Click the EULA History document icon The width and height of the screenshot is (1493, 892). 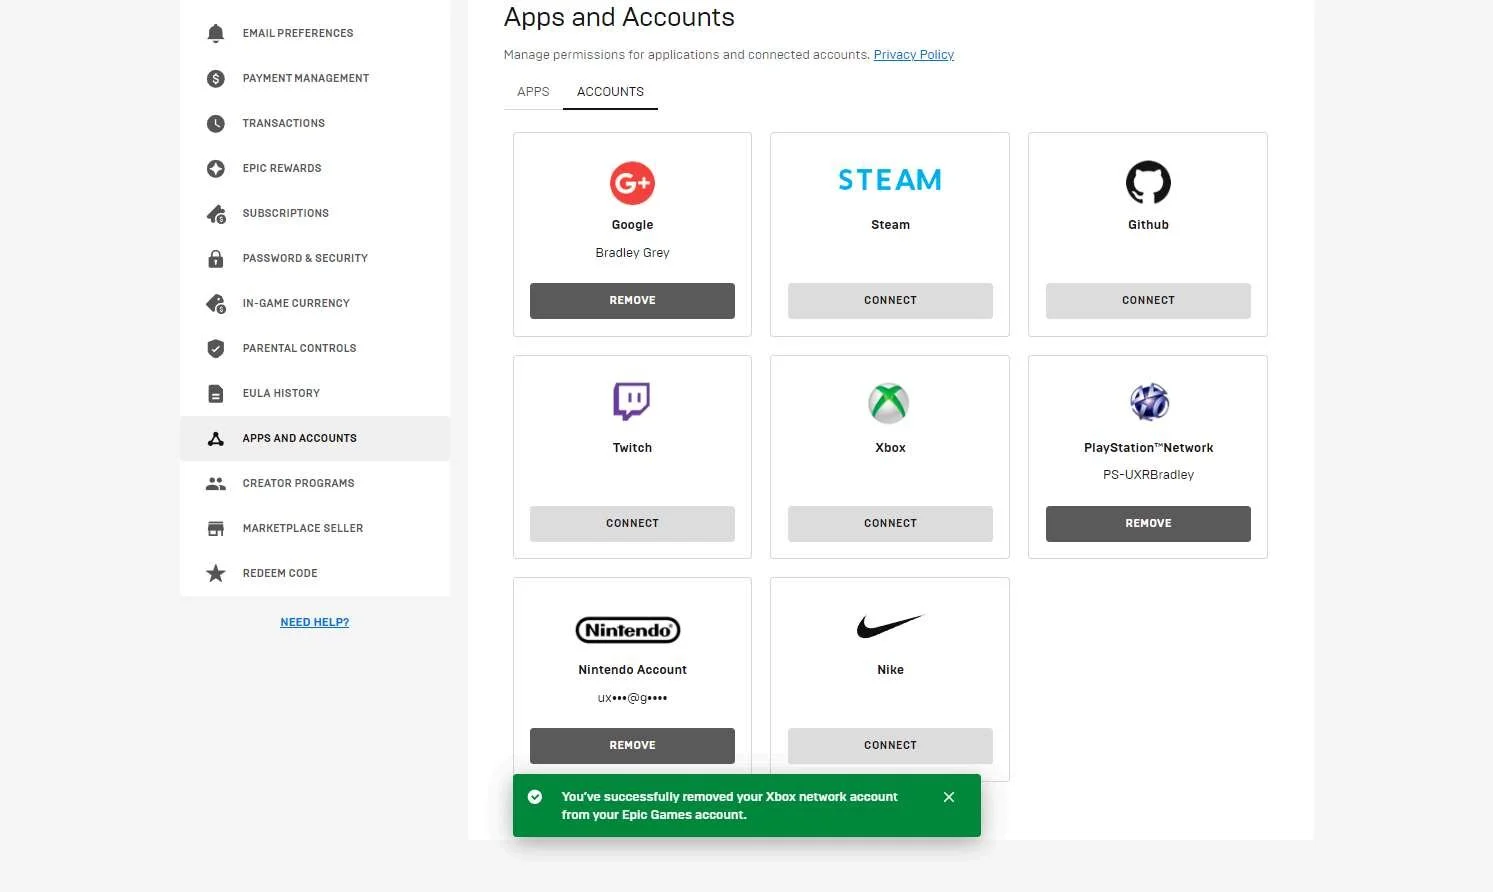click(x=215, y=393)
